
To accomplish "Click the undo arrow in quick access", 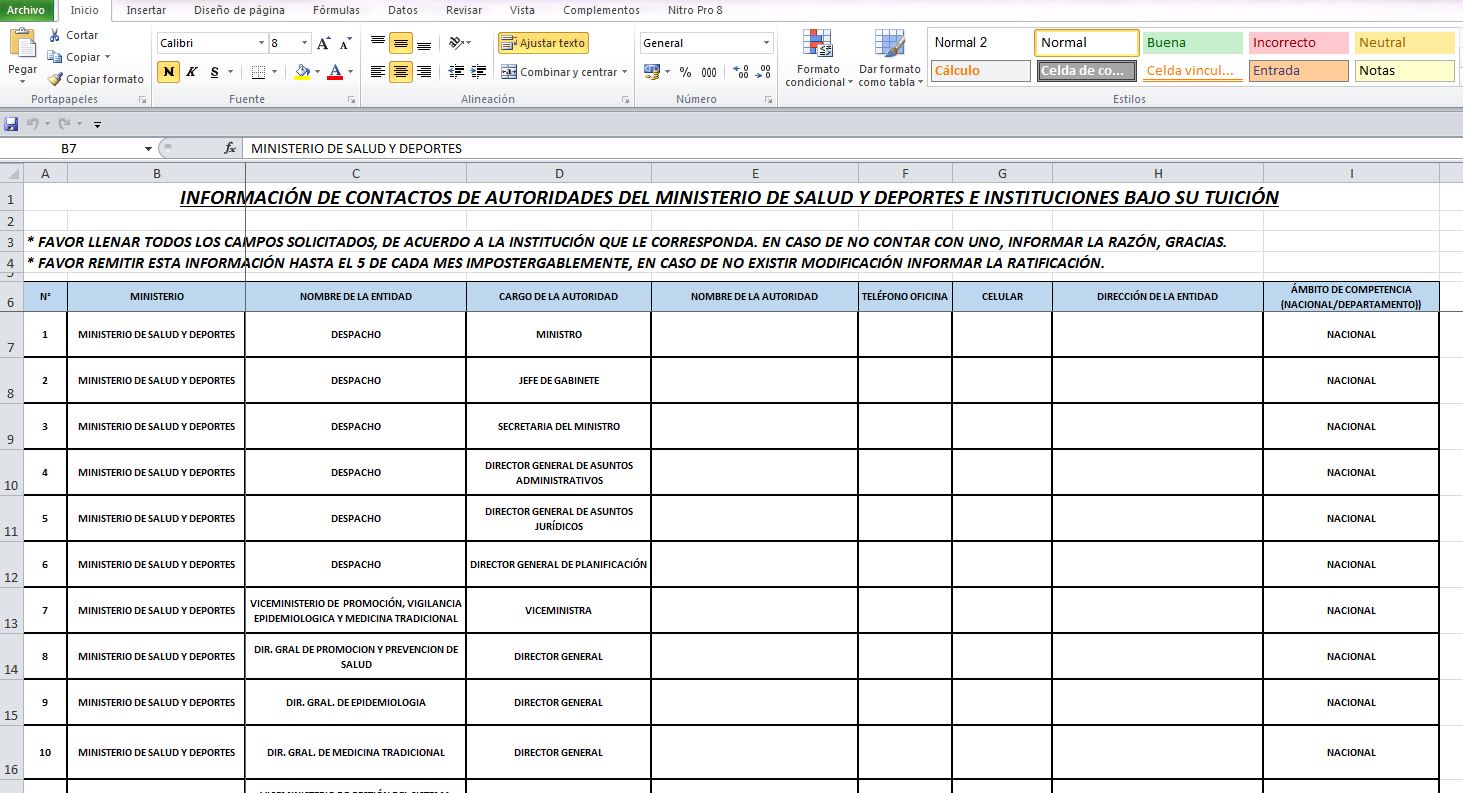I will (32, 124).
